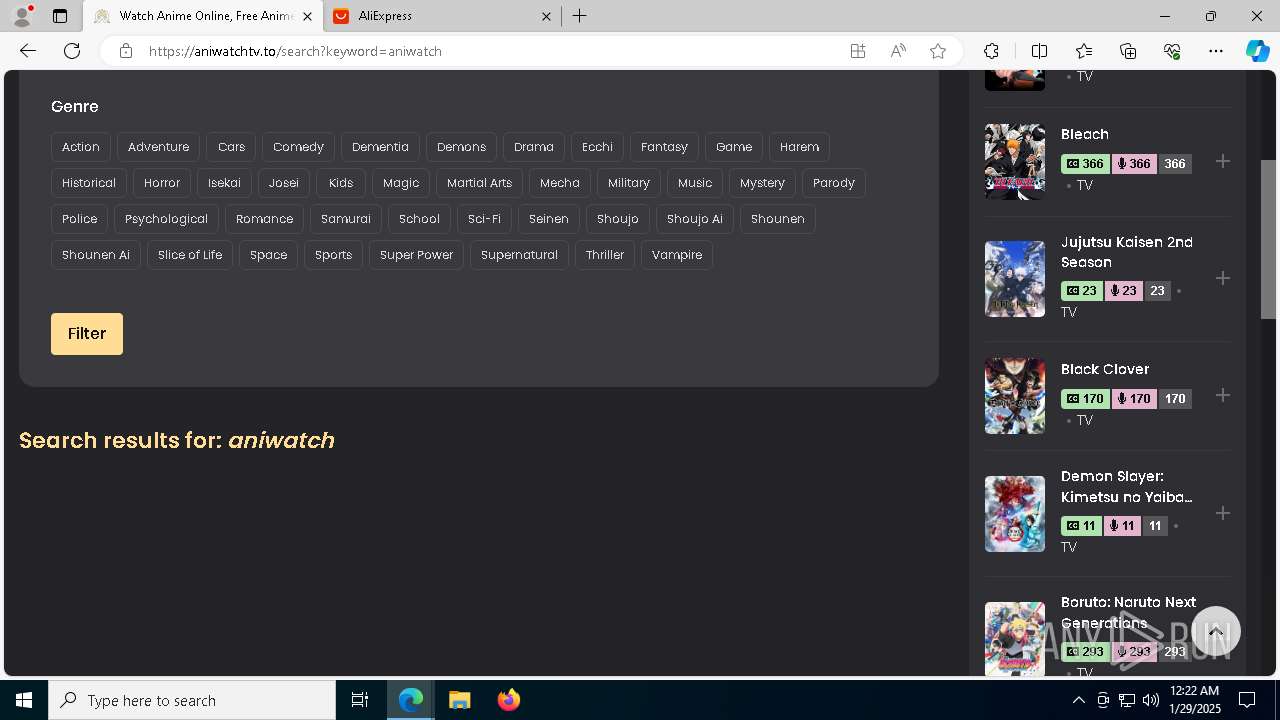Open the Bleach poster thumbnail
Image resolution: width=1280 pixels, height=720 pixels.
[x=1015, y=161]
